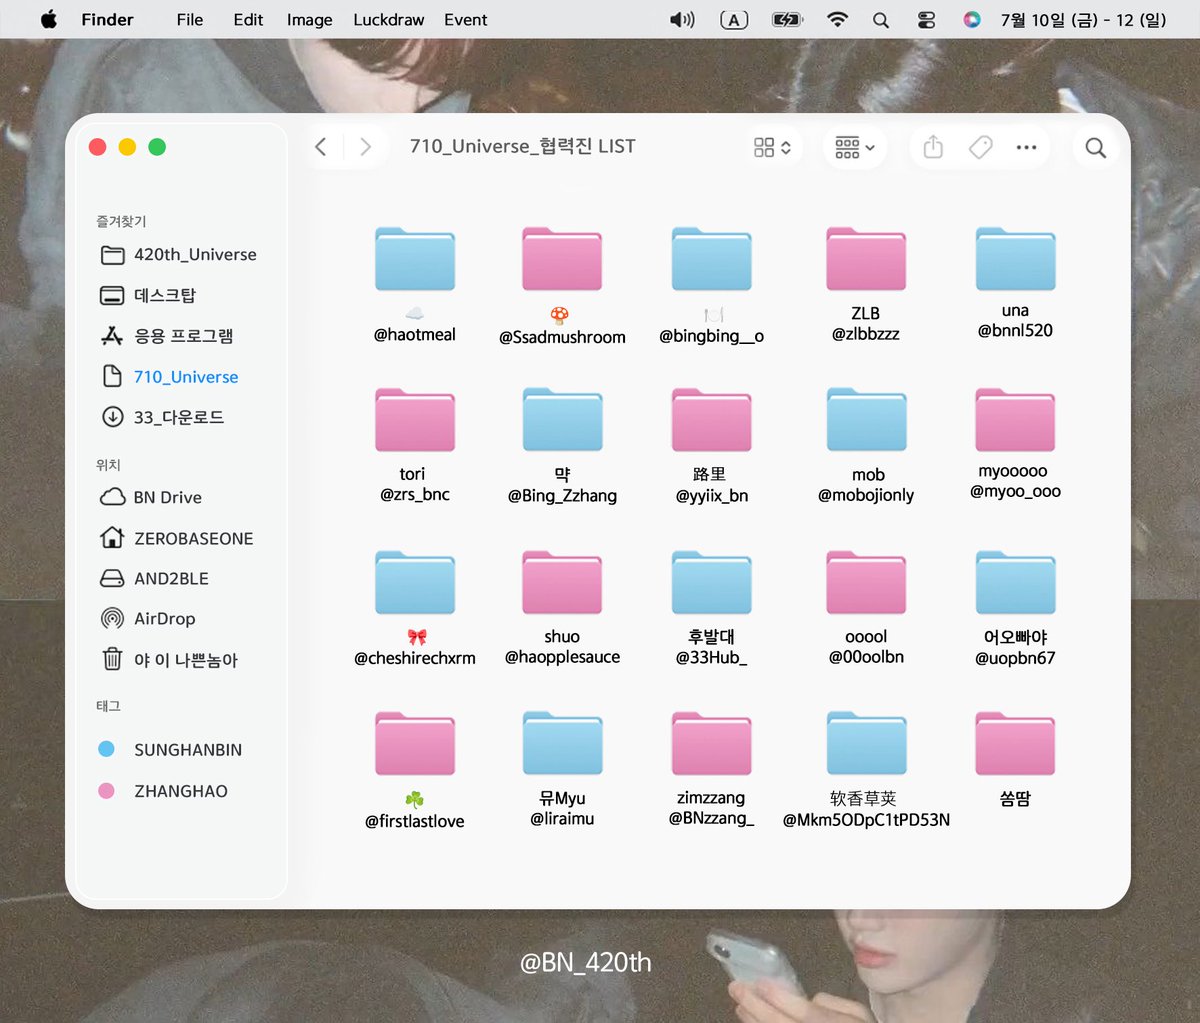Click the input source A icon
Image resolution: width=1200 pixels, height=1023 pixels.
point(734,19)
